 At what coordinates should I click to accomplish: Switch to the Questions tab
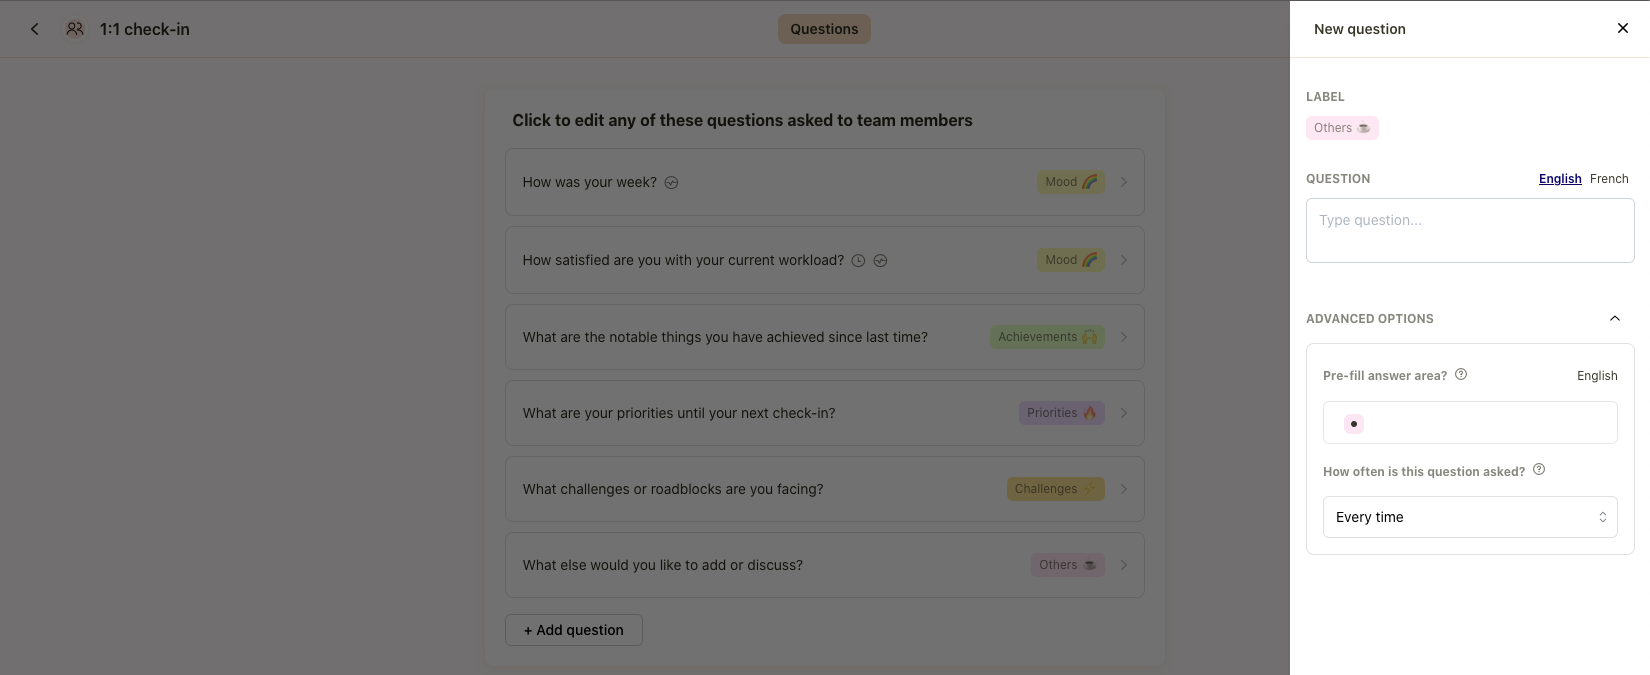824,29
